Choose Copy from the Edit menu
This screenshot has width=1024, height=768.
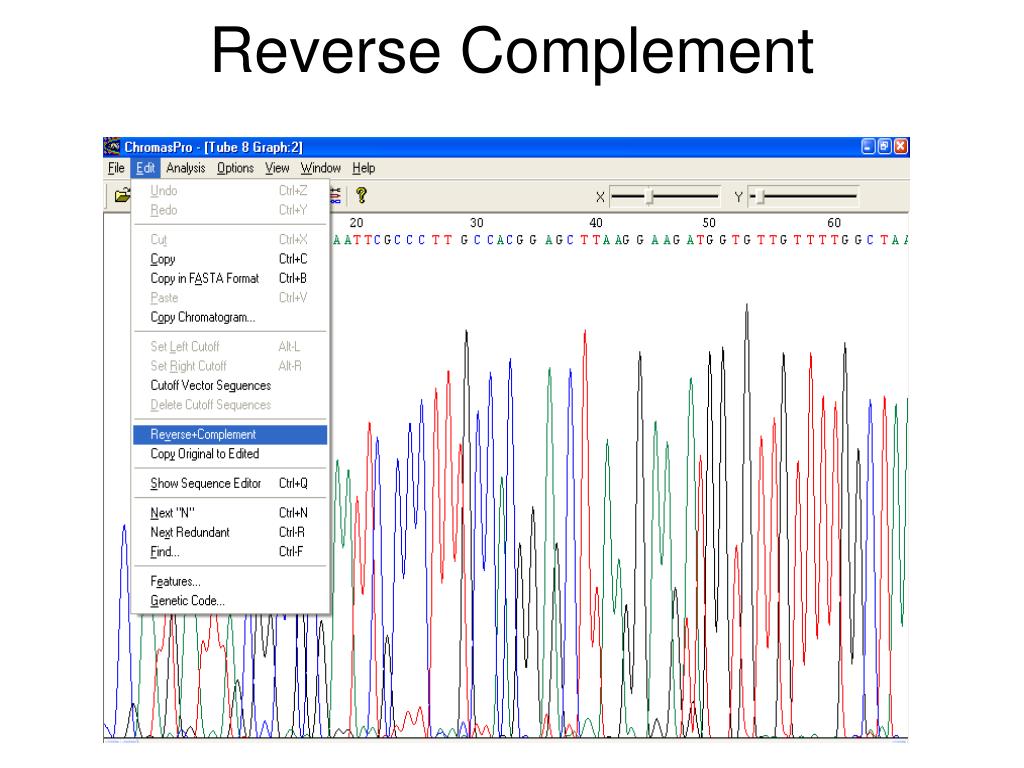coord(230,259)
